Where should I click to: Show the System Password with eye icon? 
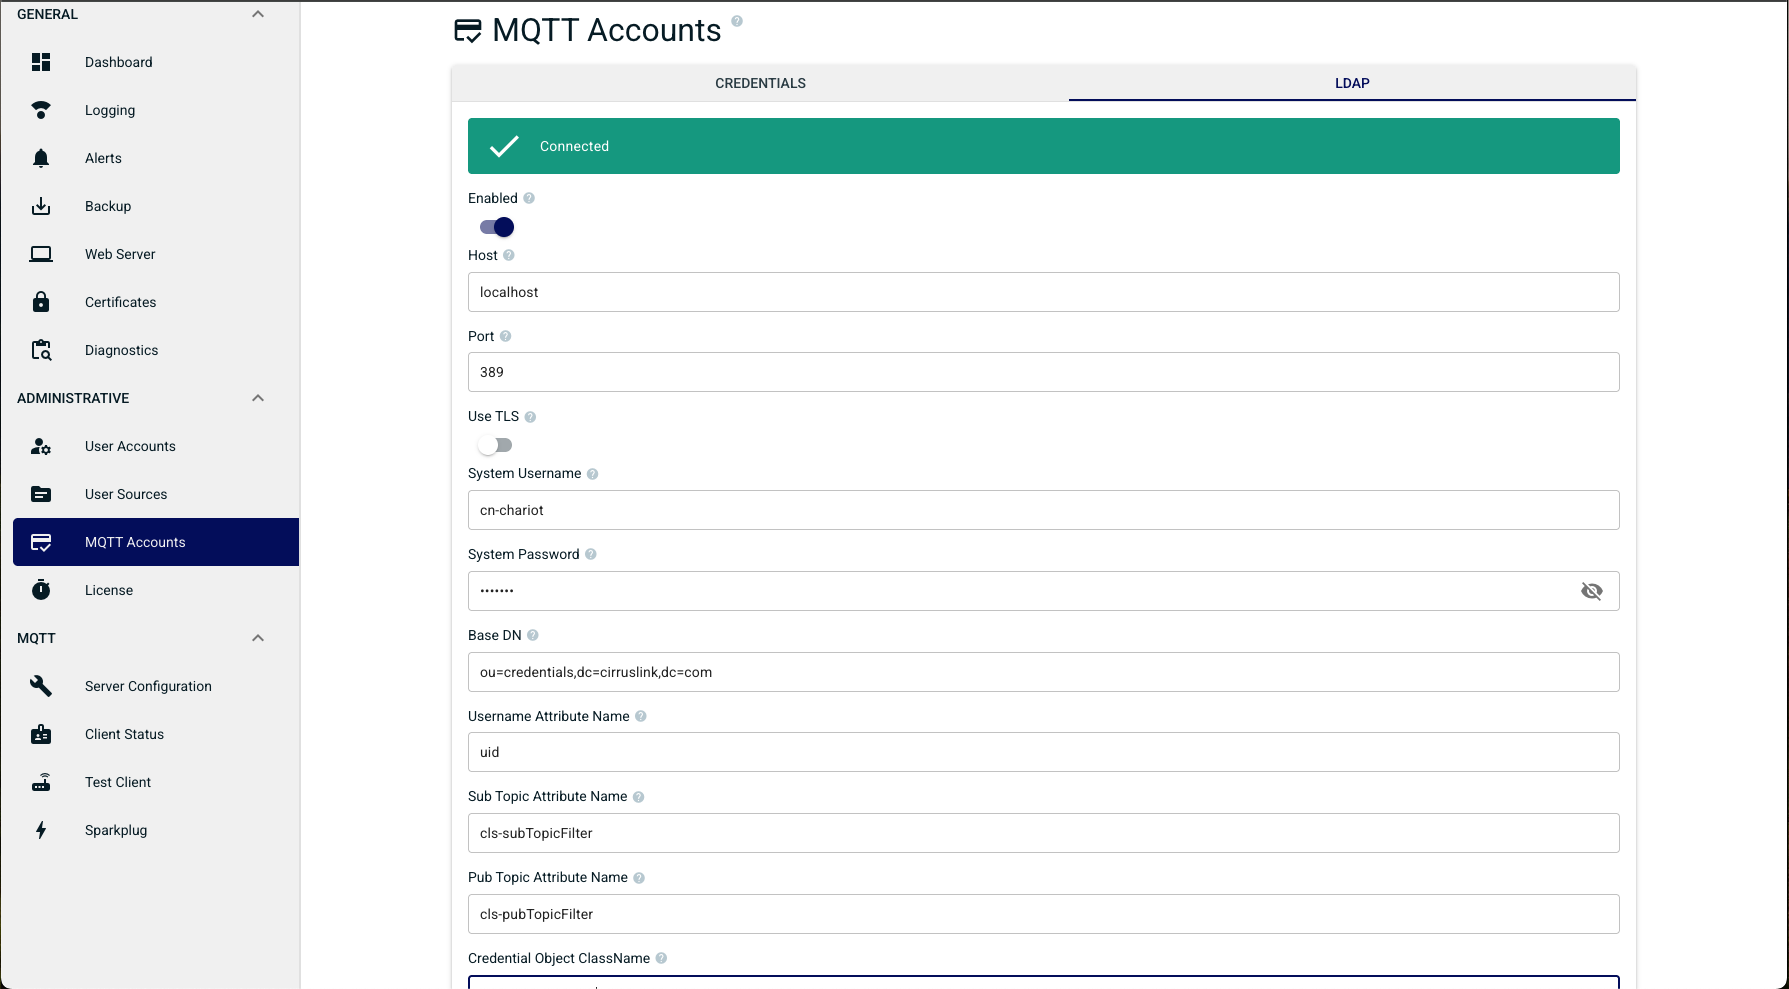tap(1591, 591)
